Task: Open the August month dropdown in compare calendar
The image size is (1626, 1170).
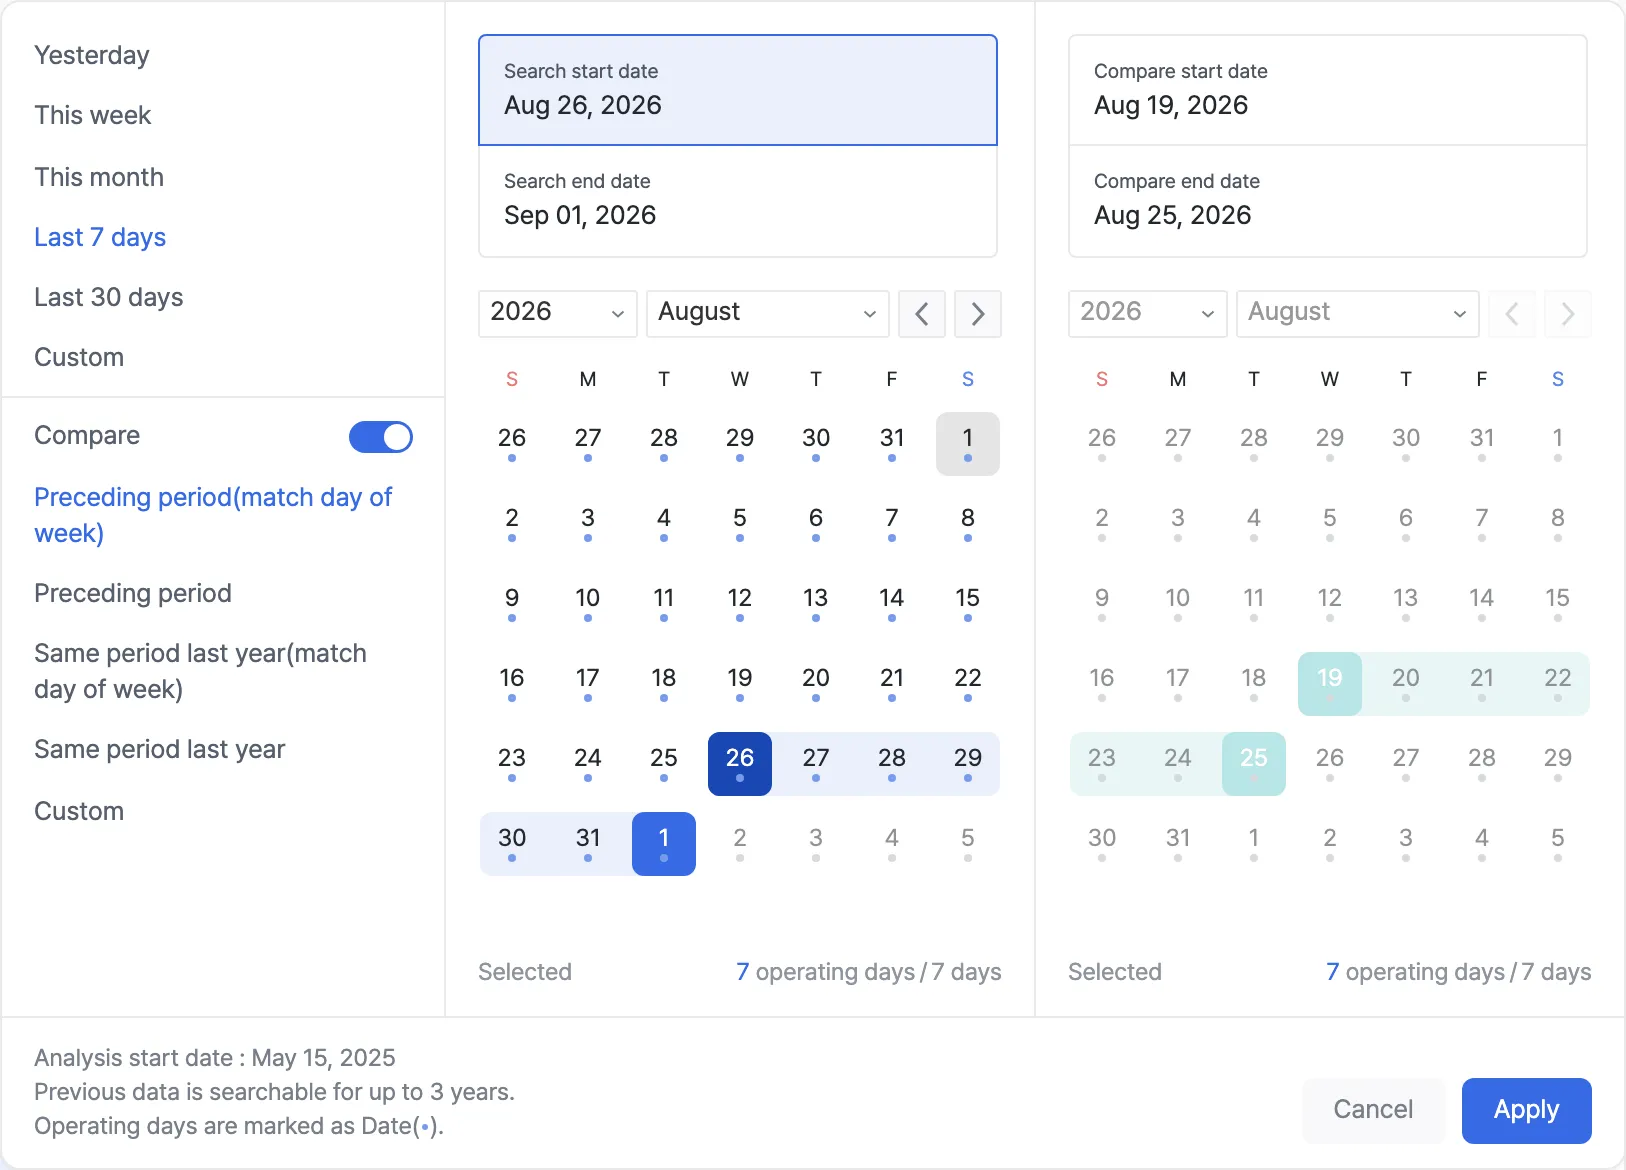Action: 1358,314
